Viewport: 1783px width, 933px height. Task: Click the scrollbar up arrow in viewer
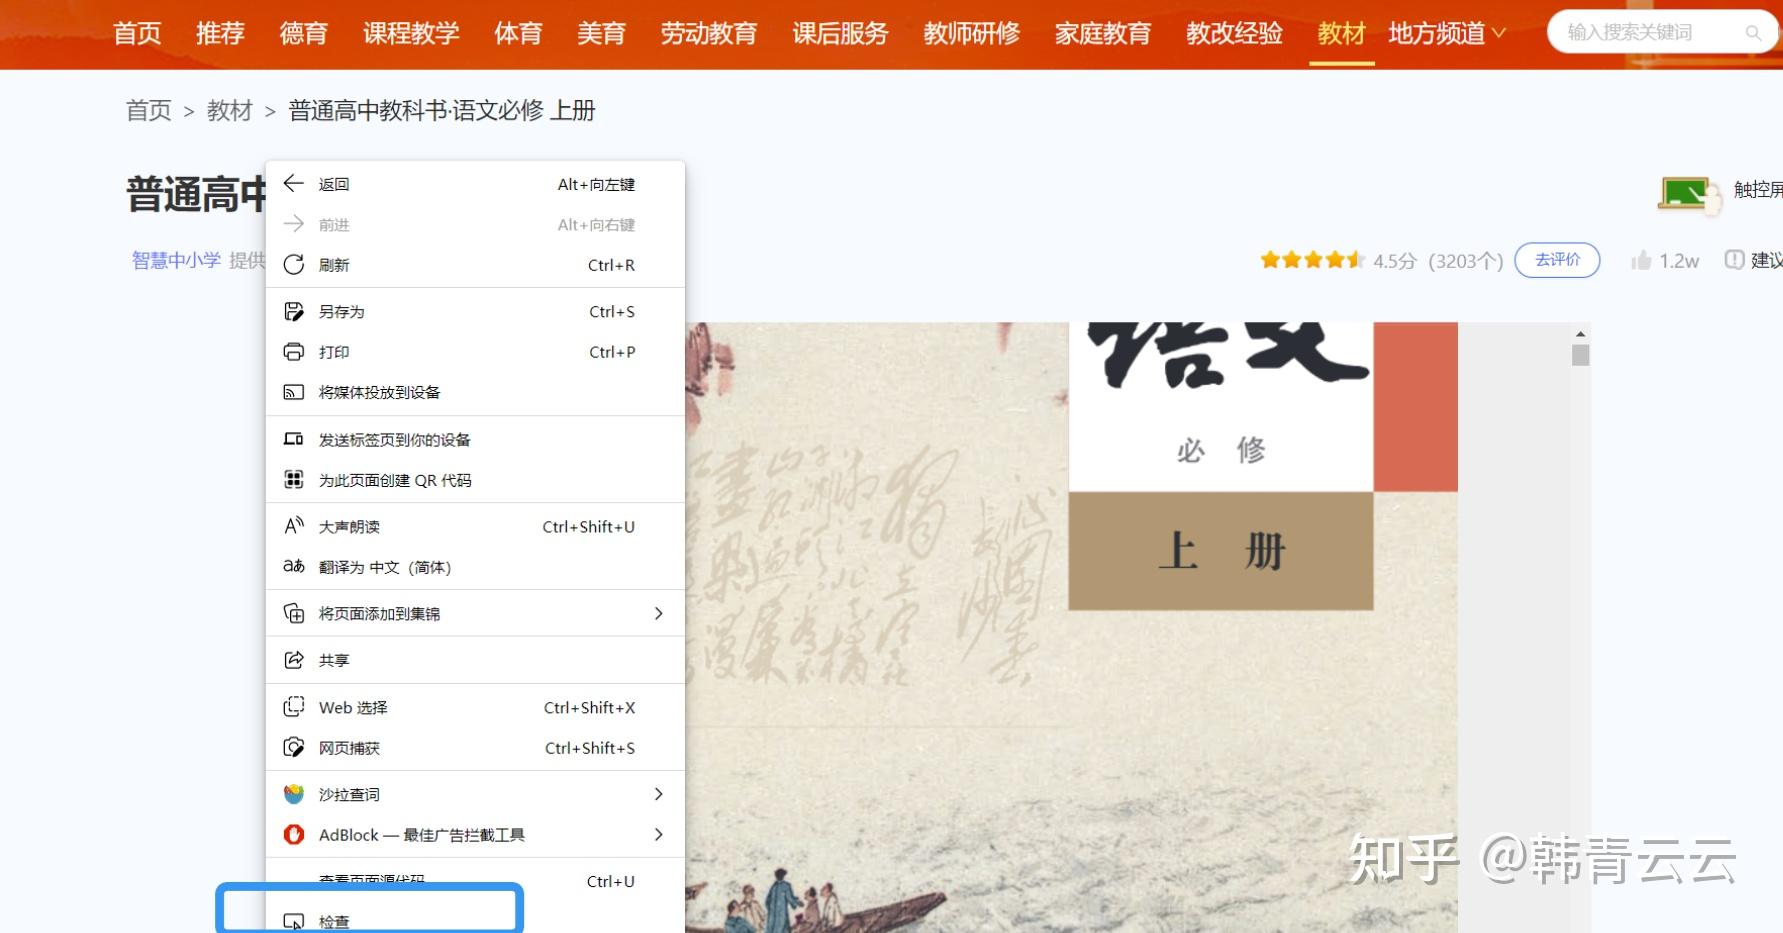(x=1580, y=334)
